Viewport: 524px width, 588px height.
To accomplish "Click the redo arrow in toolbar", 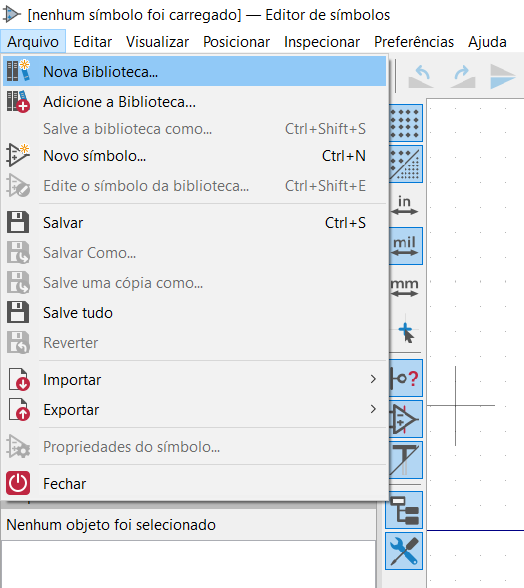I will tap(463, 77).
